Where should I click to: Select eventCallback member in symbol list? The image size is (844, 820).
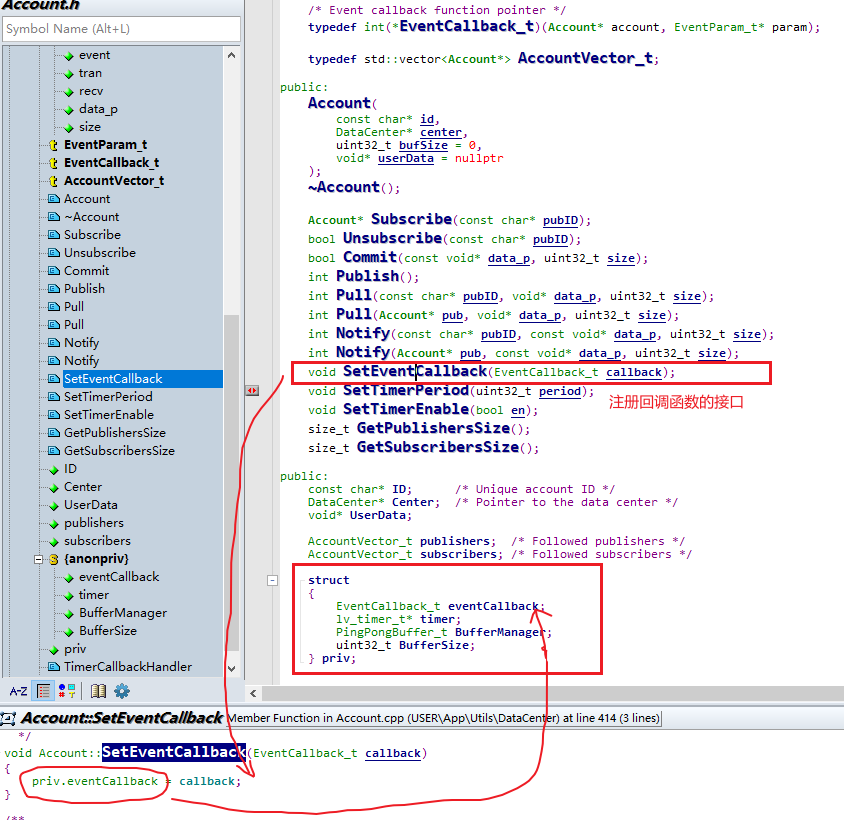point(119,577)
